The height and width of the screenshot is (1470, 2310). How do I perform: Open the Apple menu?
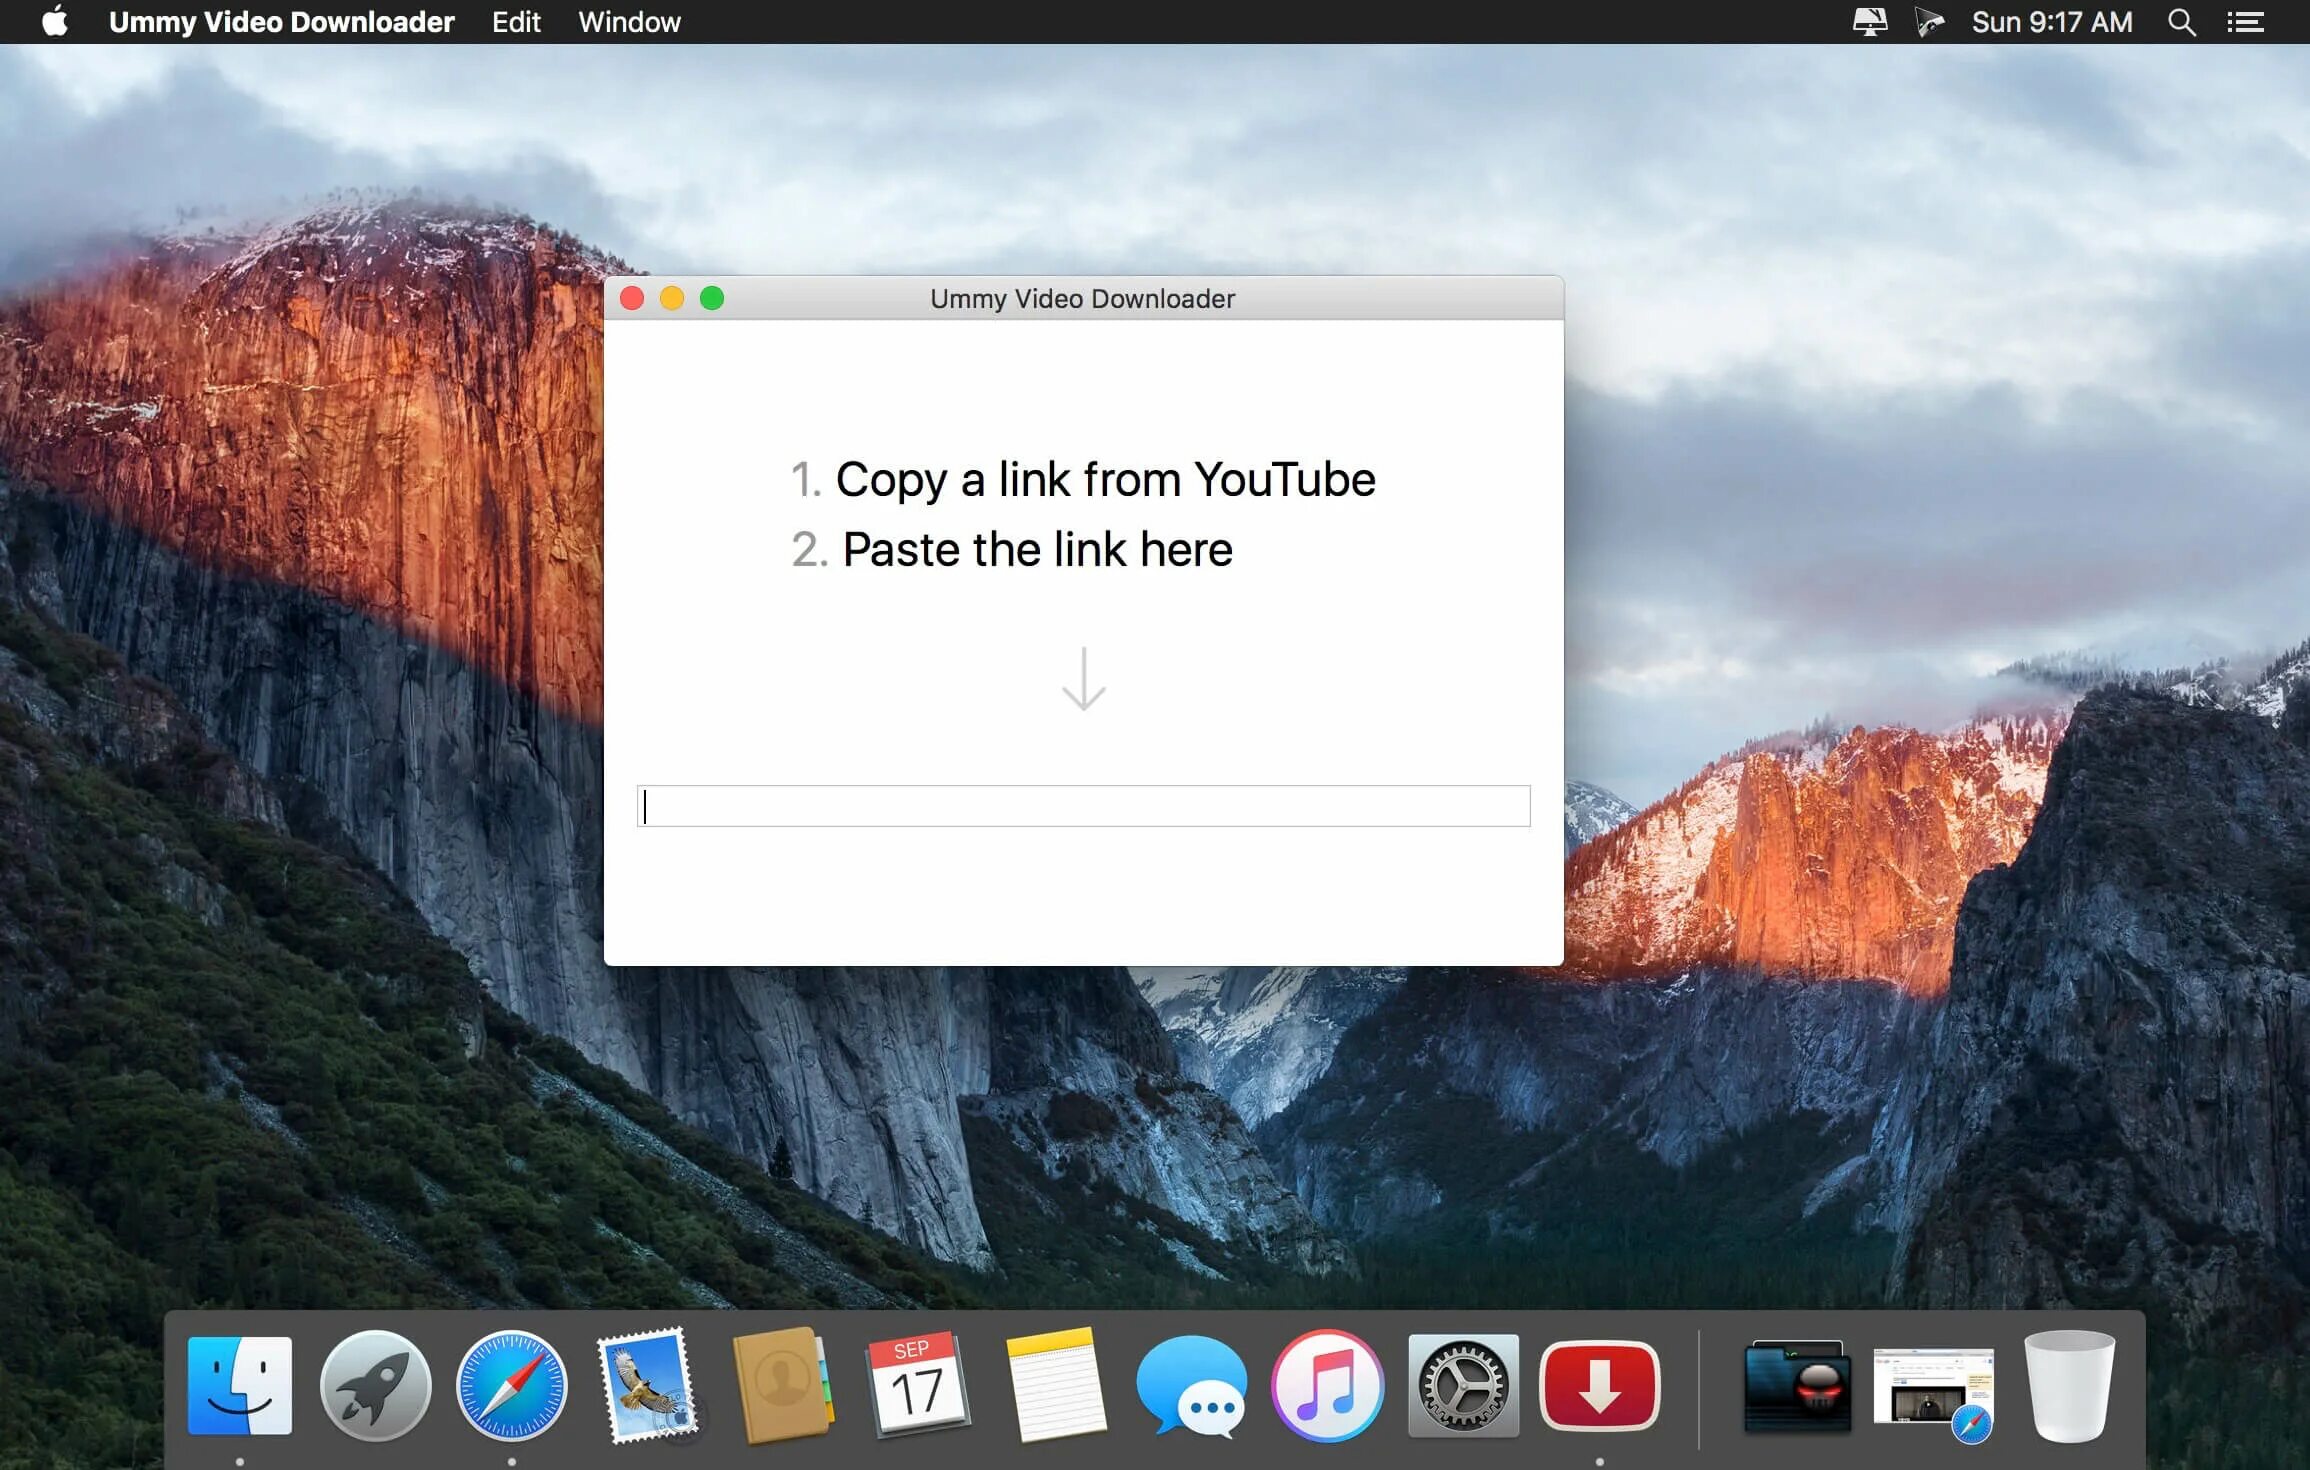tap(56, 22)
